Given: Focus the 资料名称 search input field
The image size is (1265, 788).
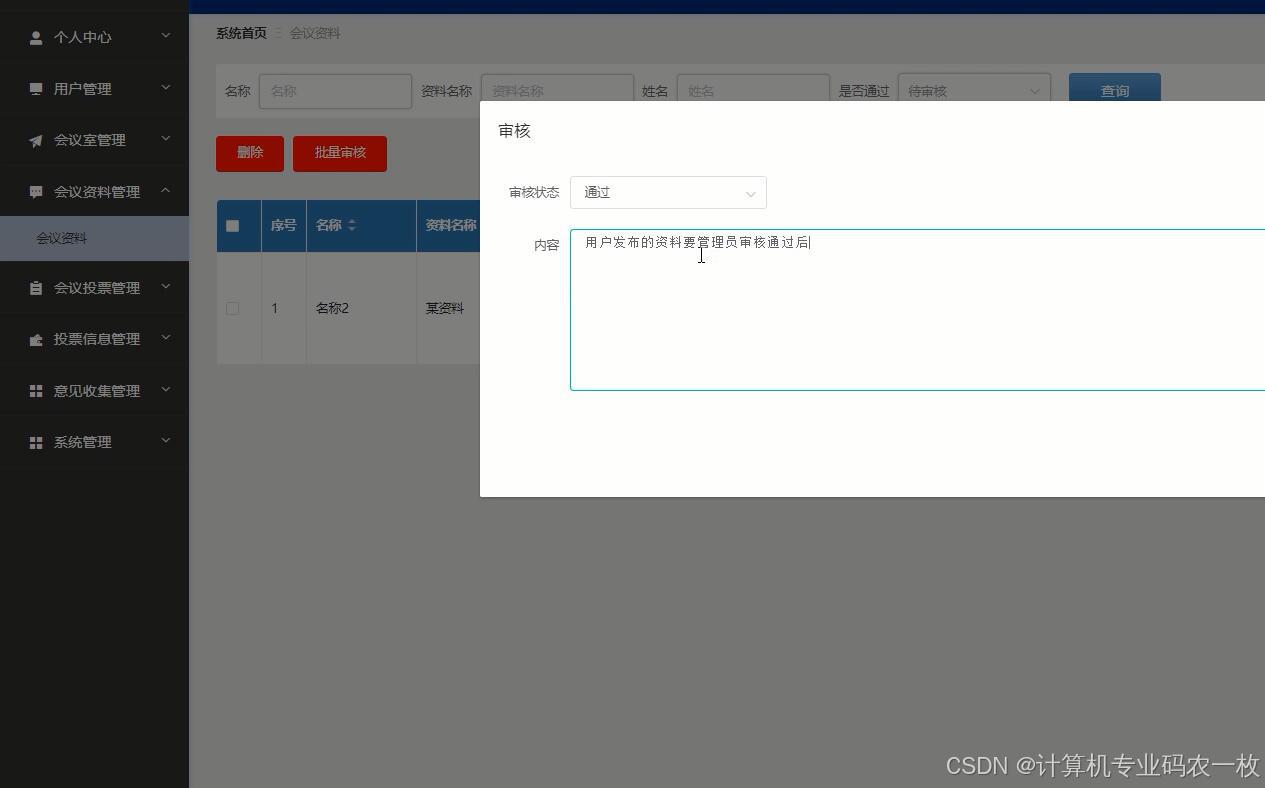Looking at the screenshot, I should (557, 90).
